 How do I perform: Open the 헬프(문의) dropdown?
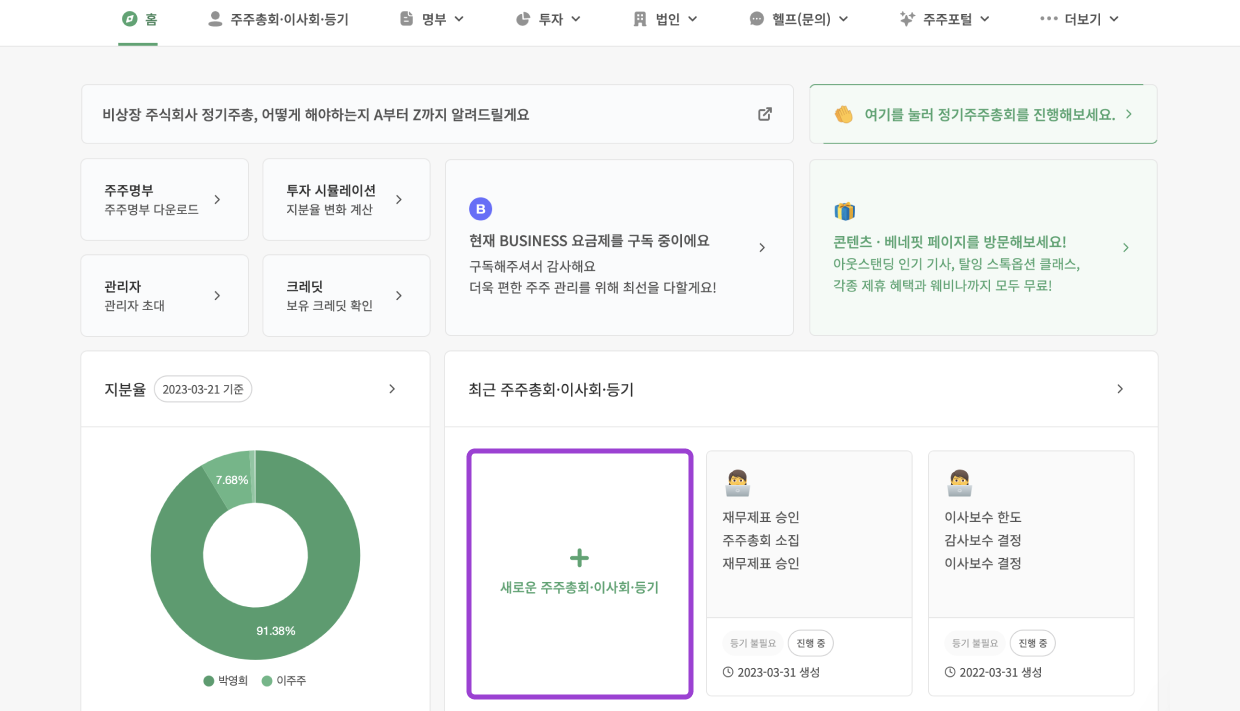[x=798, y=18]
